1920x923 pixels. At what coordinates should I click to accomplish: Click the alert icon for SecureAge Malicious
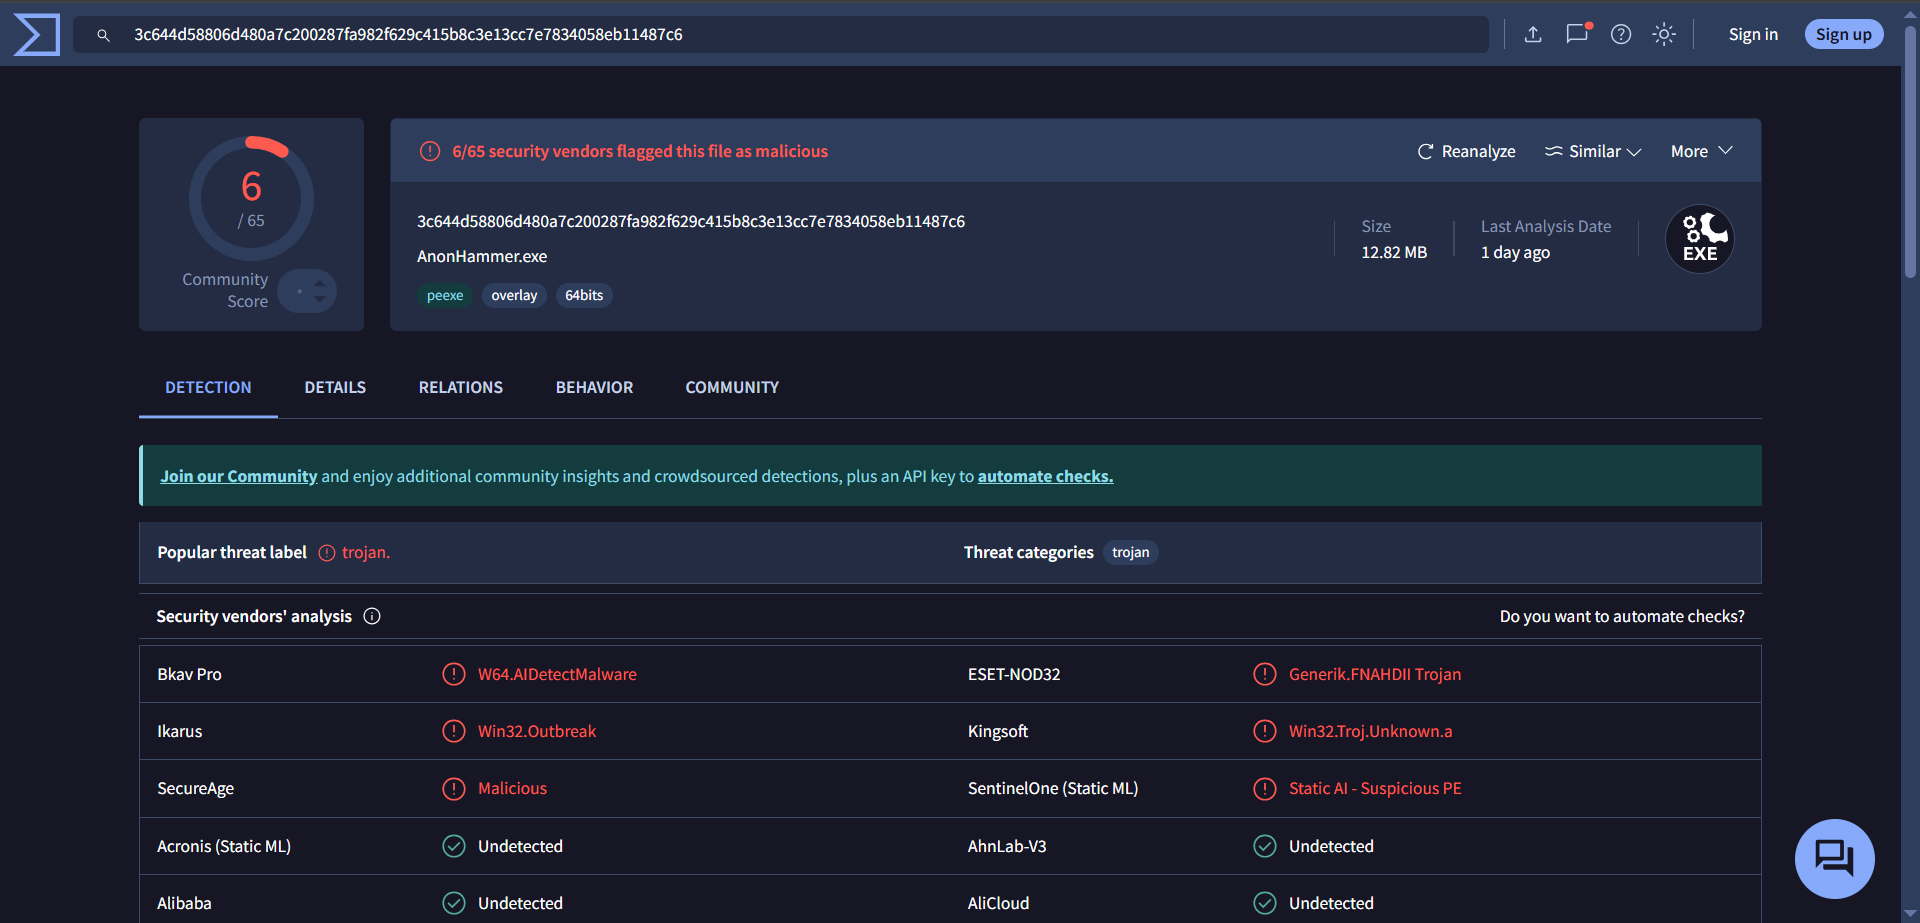[x=454, y=789]
